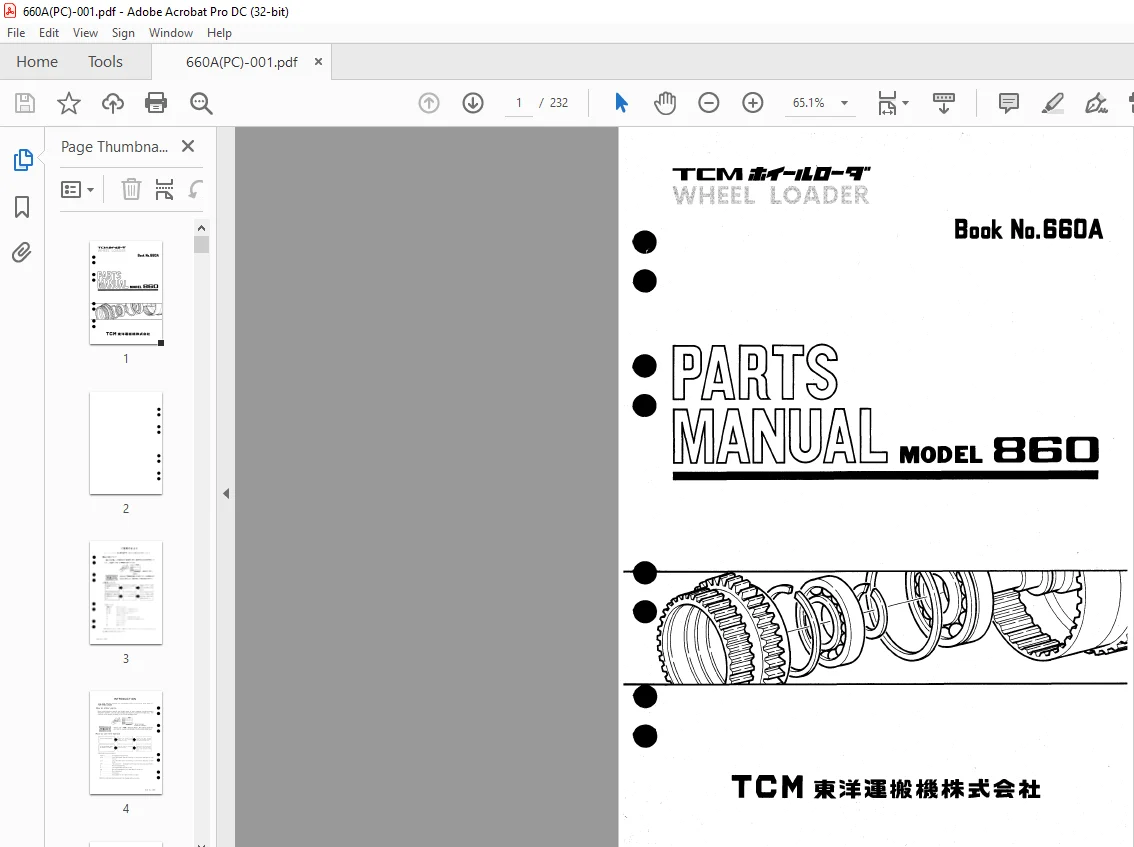Collapse the navigation pane arrow
Image resolution: width=1134 pixels, height=847 pixels.
tap(226, 493)
